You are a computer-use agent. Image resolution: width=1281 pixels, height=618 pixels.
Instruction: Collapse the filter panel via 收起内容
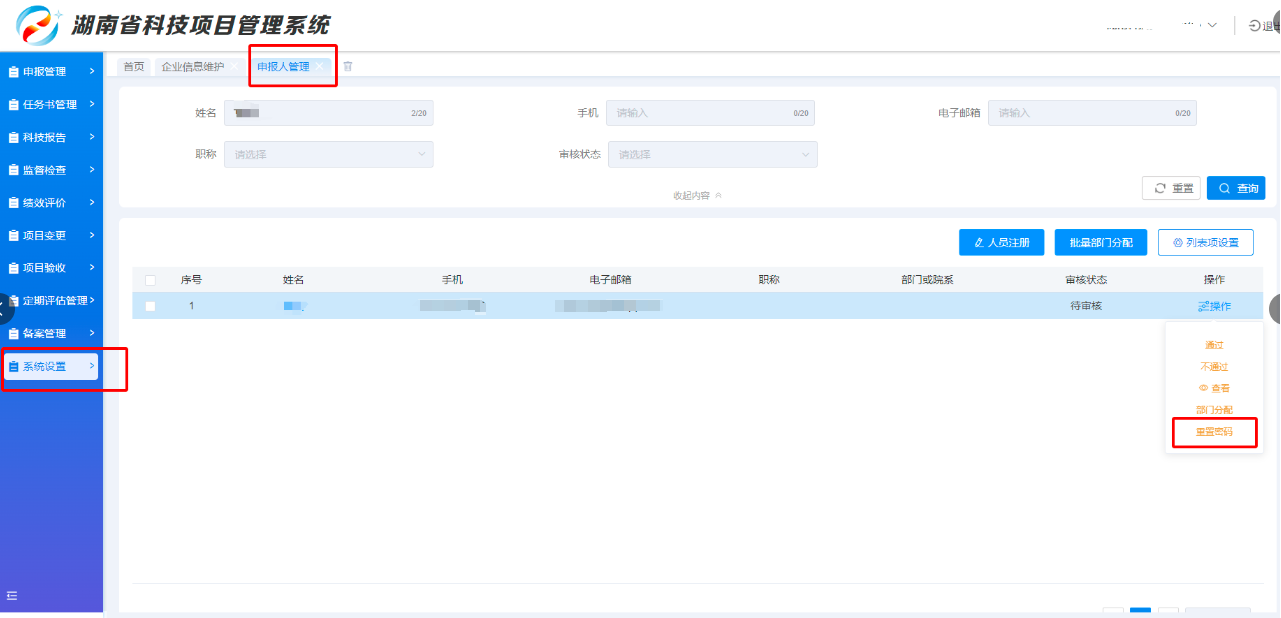[x=697, y=196]
